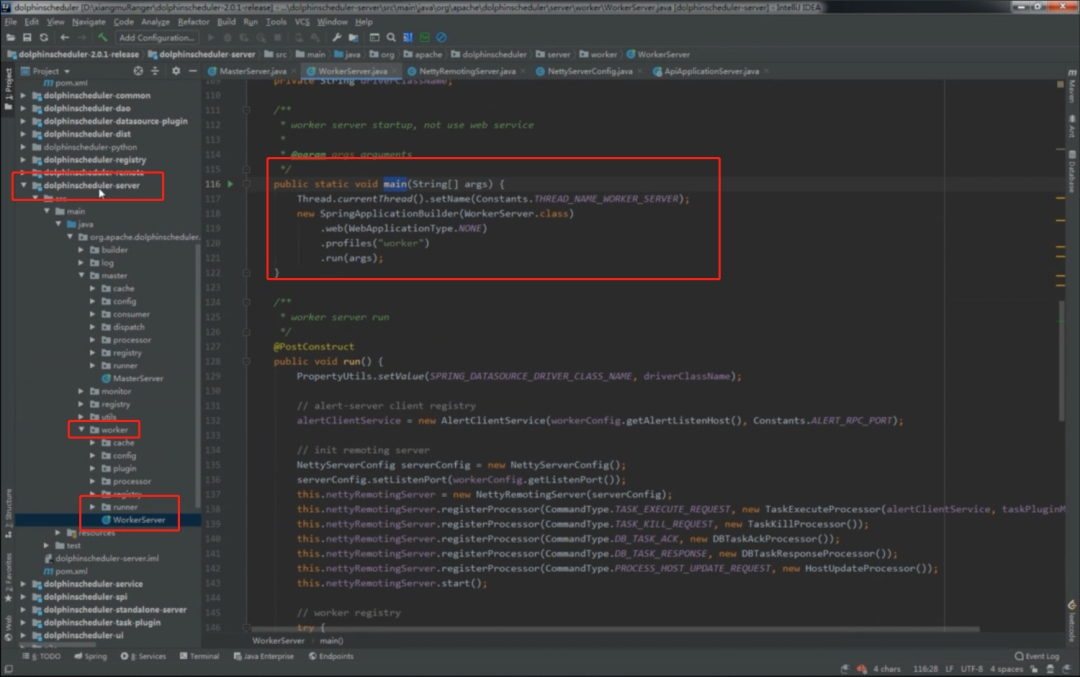Open the Services tool window
The height and width of the screenshot is (677, 1080).
pyautogui.click(x=143, y=656)
